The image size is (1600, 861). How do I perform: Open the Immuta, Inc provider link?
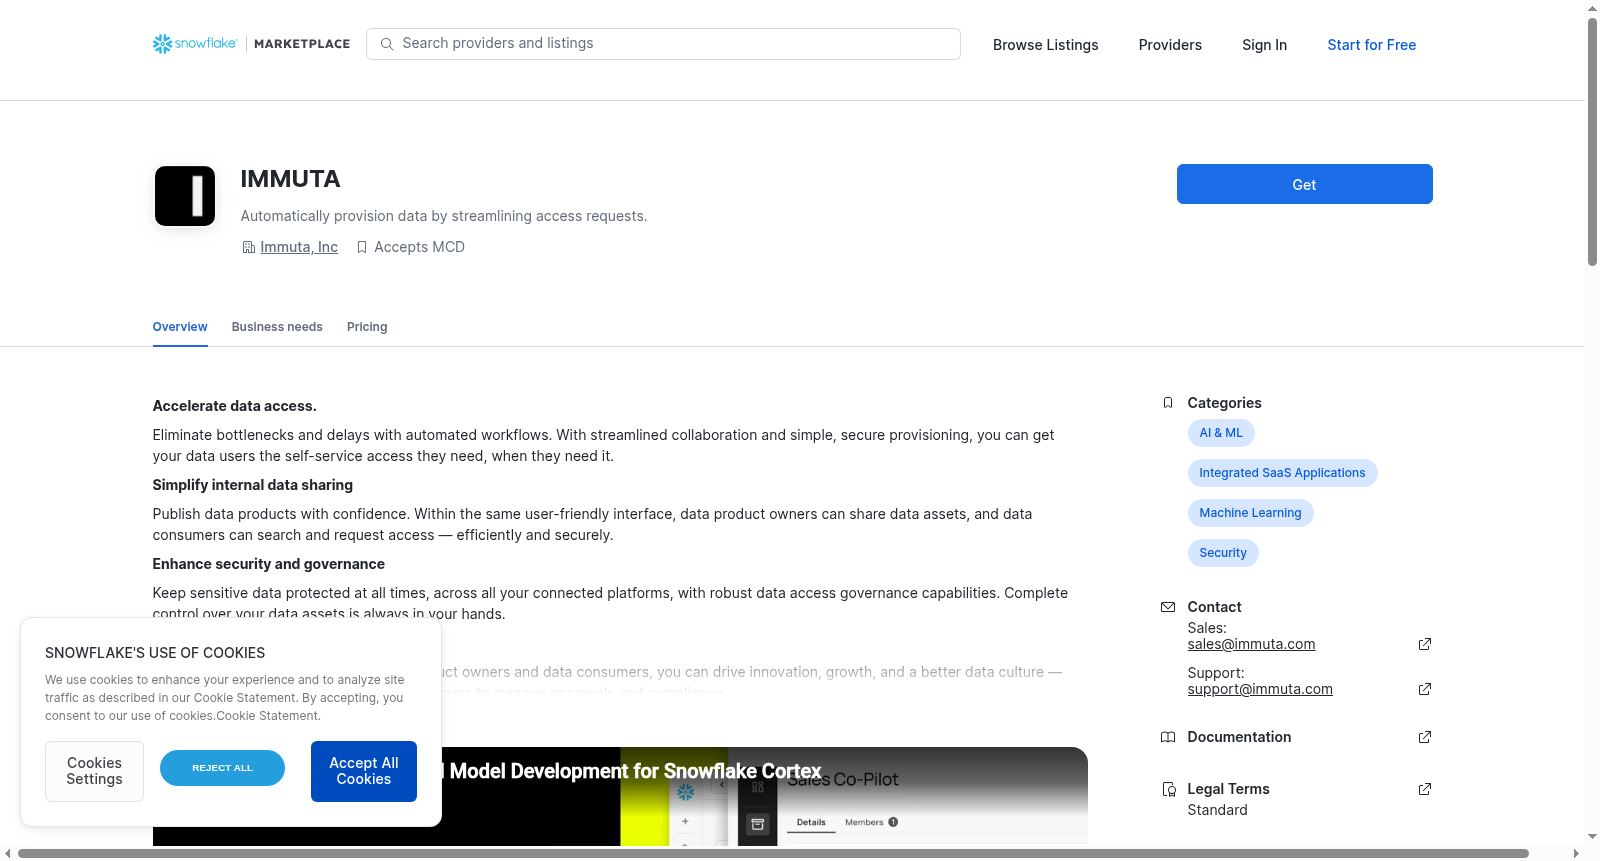click(299, 247)
